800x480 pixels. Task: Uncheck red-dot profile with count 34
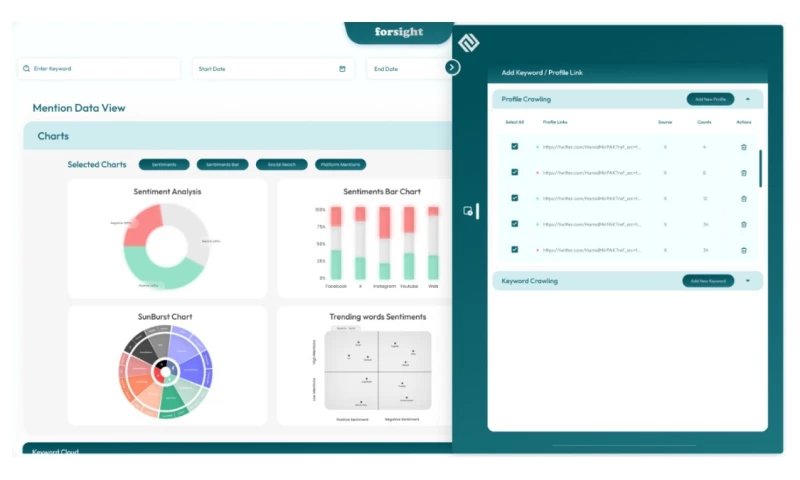514,249
